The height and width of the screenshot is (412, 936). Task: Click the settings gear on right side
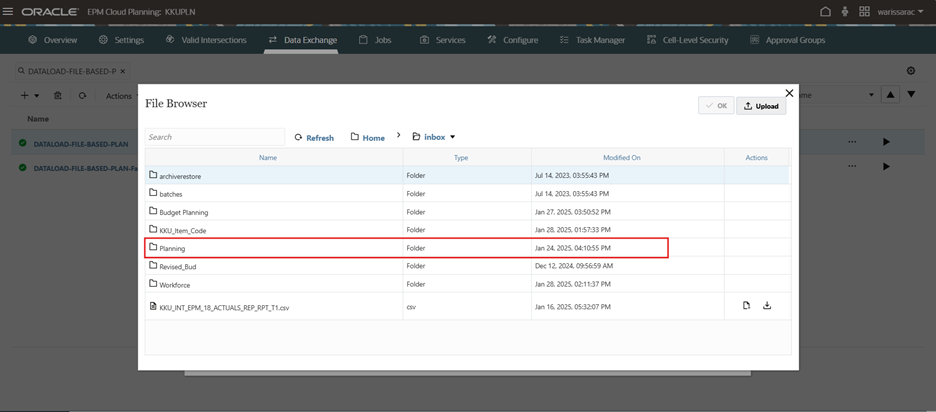pyautogui.click(x=910, y=71)
